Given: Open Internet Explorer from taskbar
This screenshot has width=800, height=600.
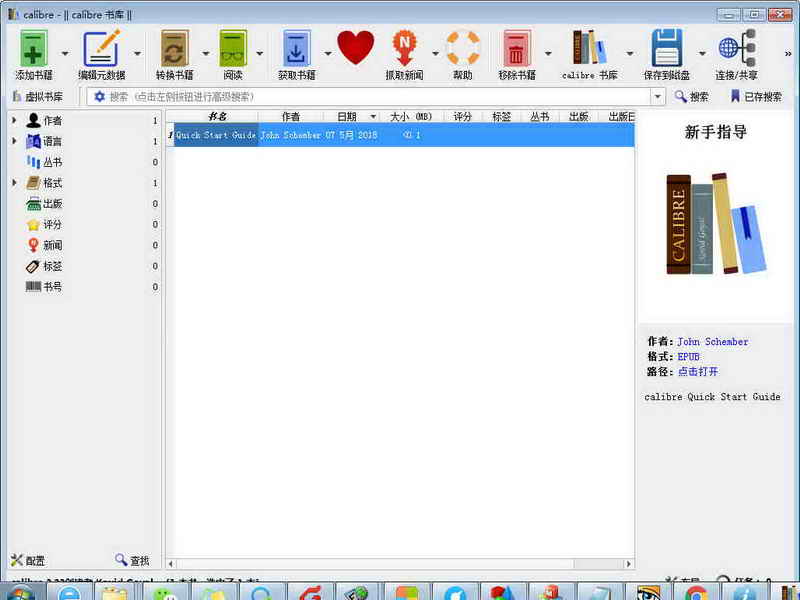Looking at the screenshot, I should point(69,592).
